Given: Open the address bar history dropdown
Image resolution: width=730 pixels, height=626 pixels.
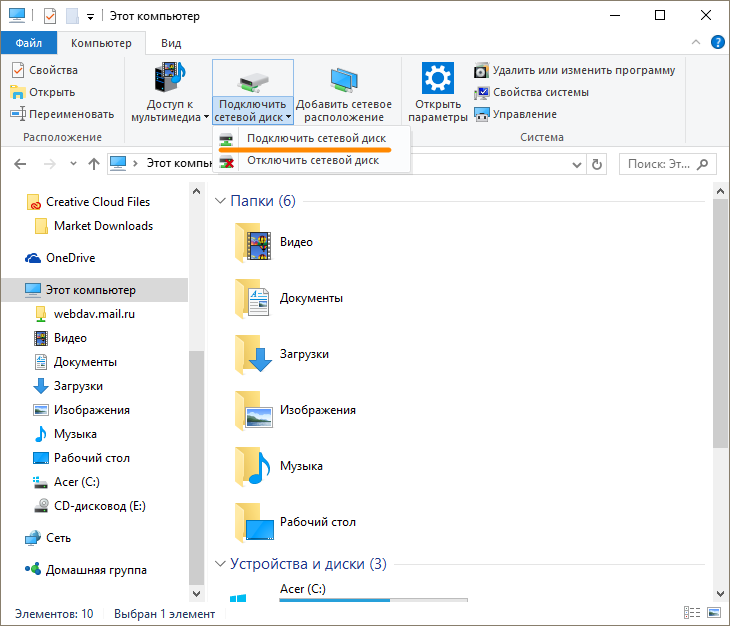Looking at the screenshot, I should click(x=577, y=163).
